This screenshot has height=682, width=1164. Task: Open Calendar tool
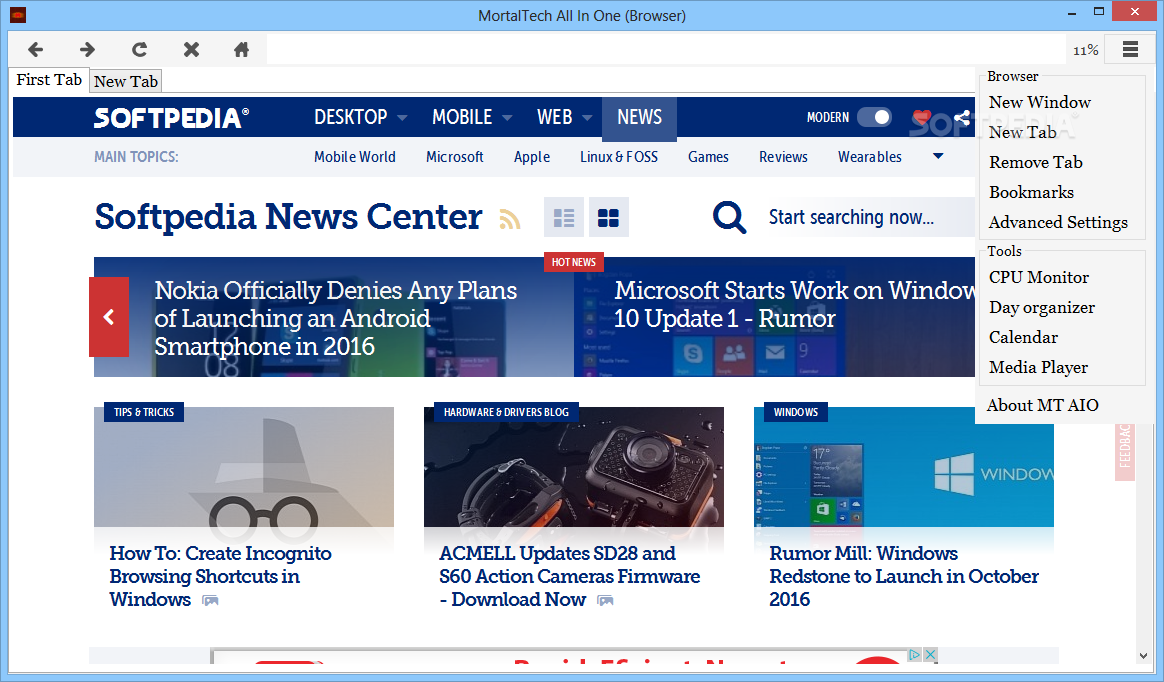coord(1023,338)
